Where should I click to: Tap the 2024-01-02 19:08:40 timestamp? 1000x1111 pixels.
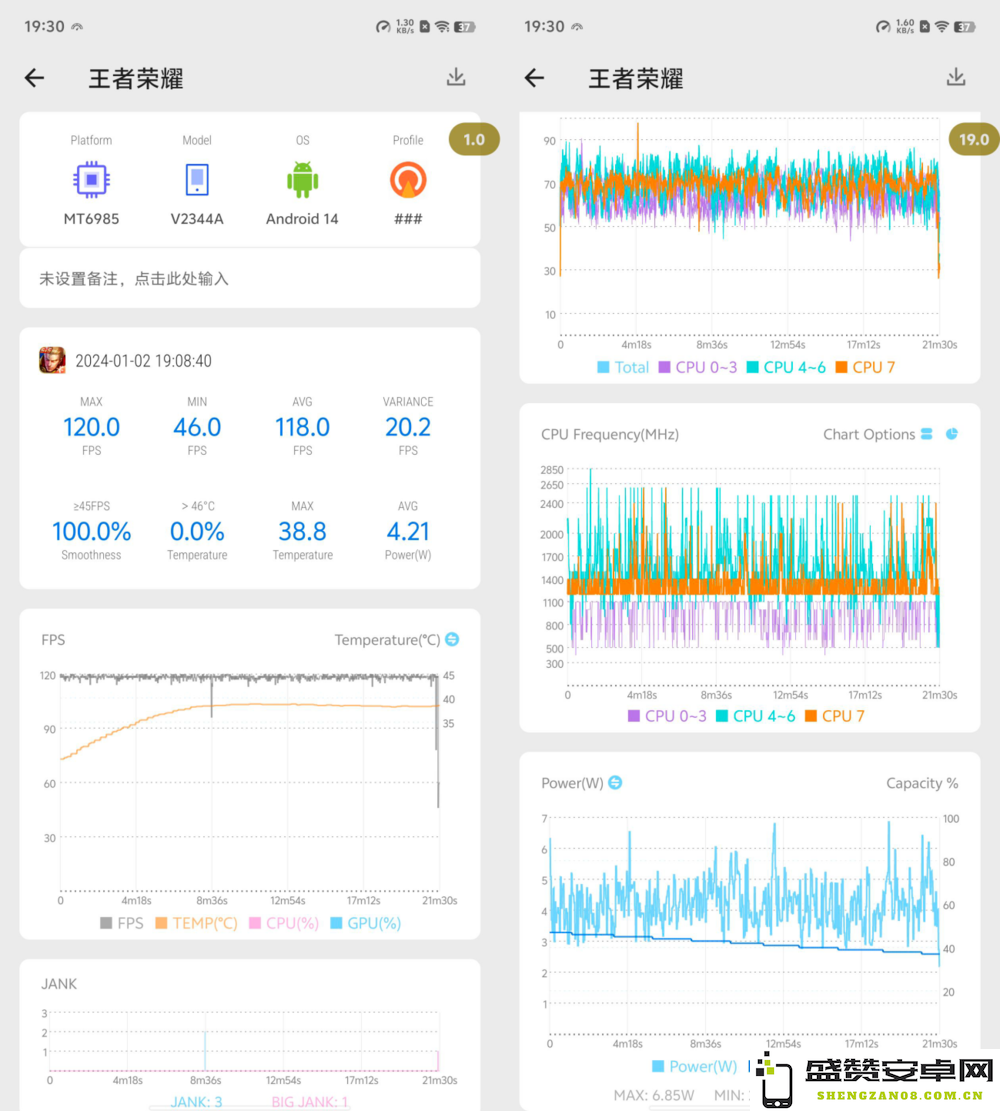143,361
